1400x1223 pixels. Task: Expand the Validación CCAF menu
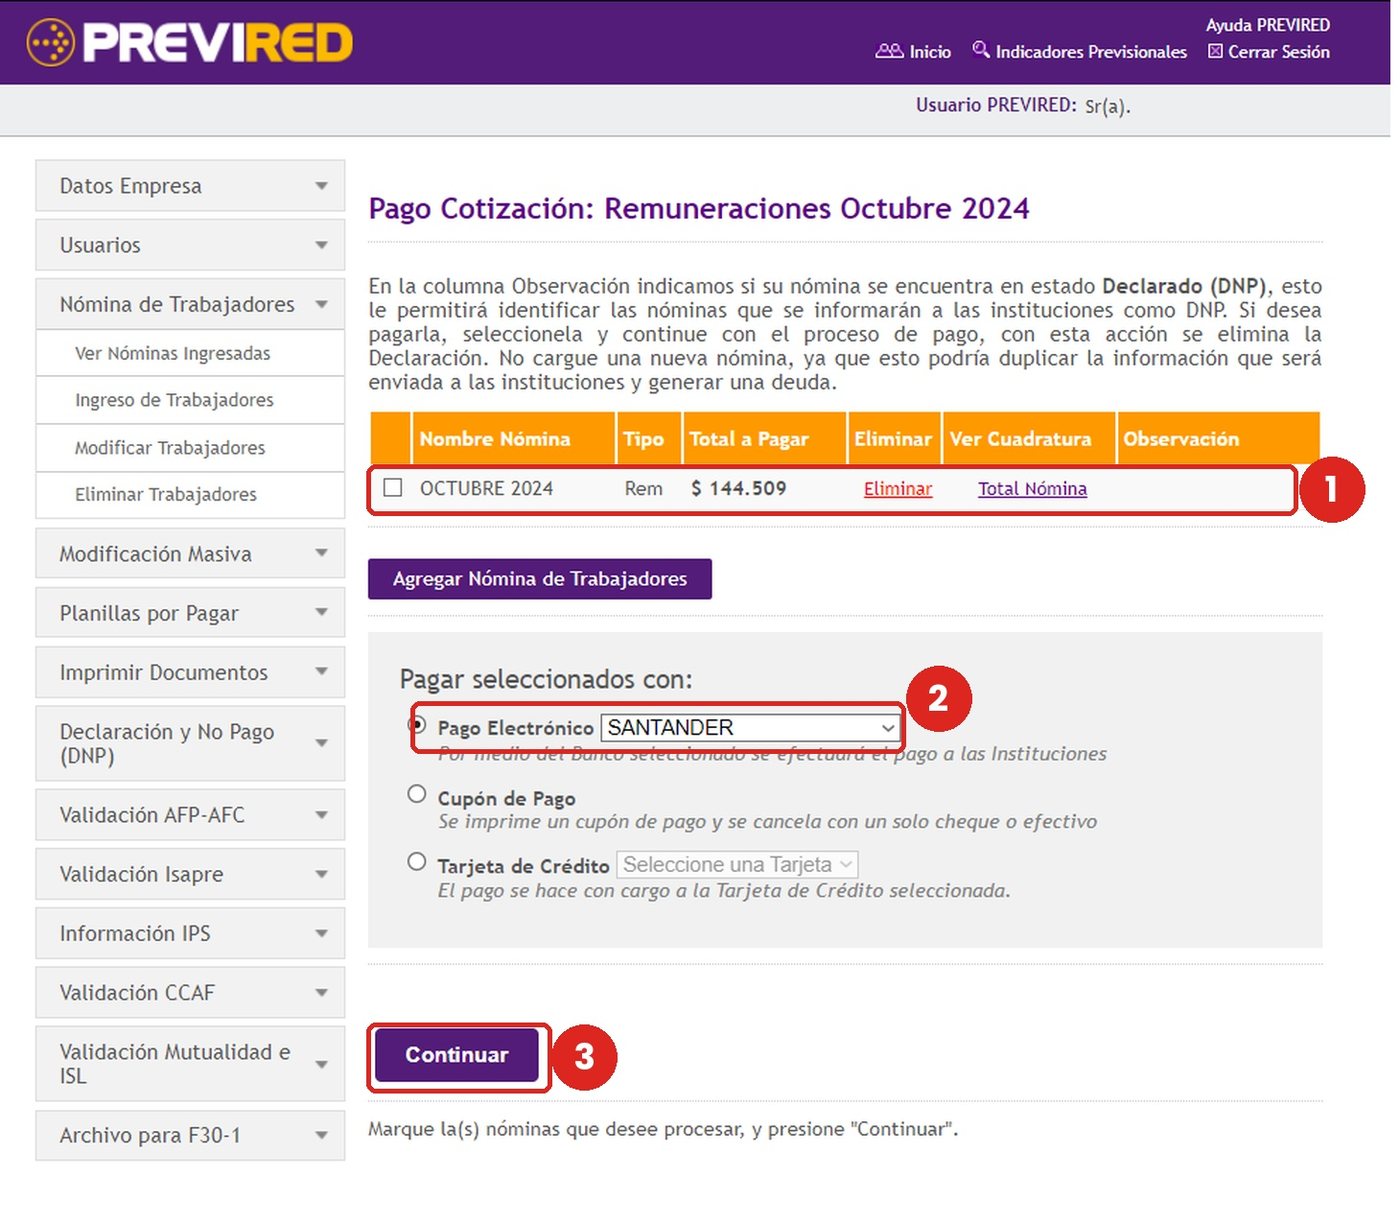[190, 993]
